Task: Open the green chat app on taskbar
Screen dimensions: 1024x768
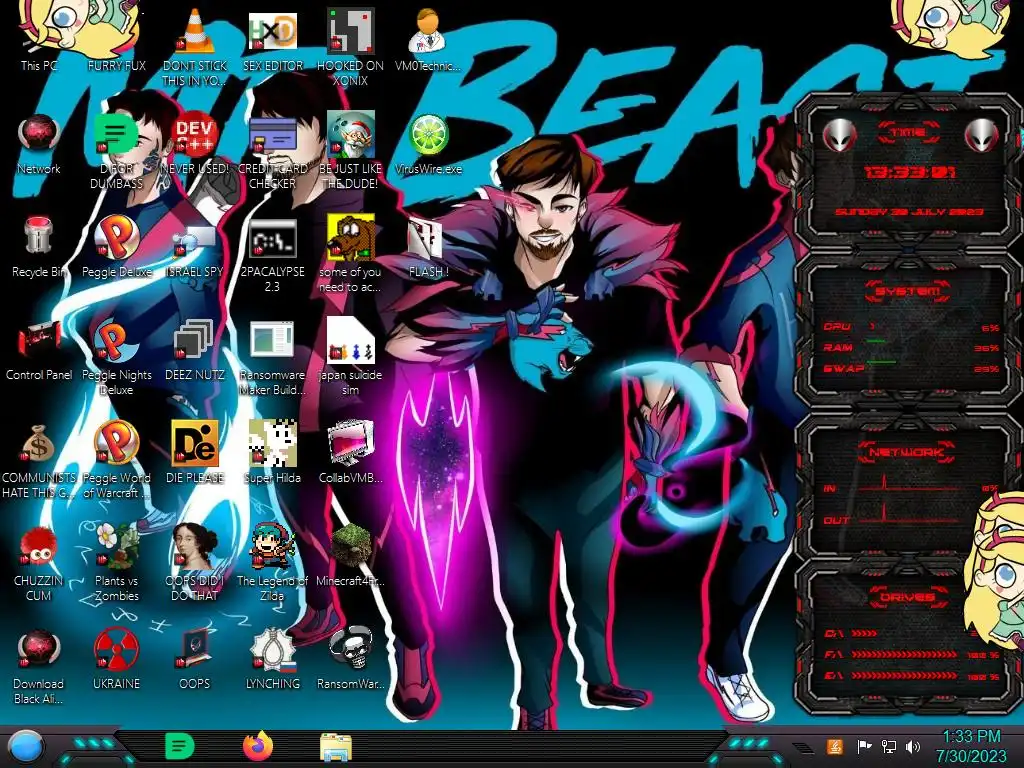Action: 180,746
